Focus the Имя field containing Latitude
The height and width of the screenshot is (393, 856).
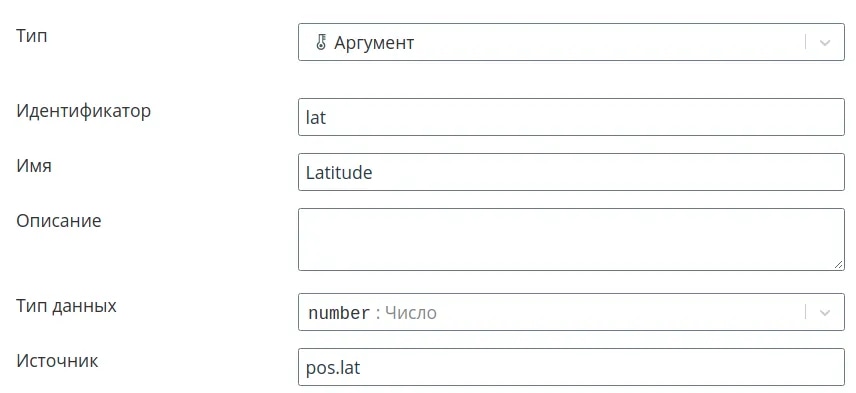pyautogui.click(x=571, y=172)
